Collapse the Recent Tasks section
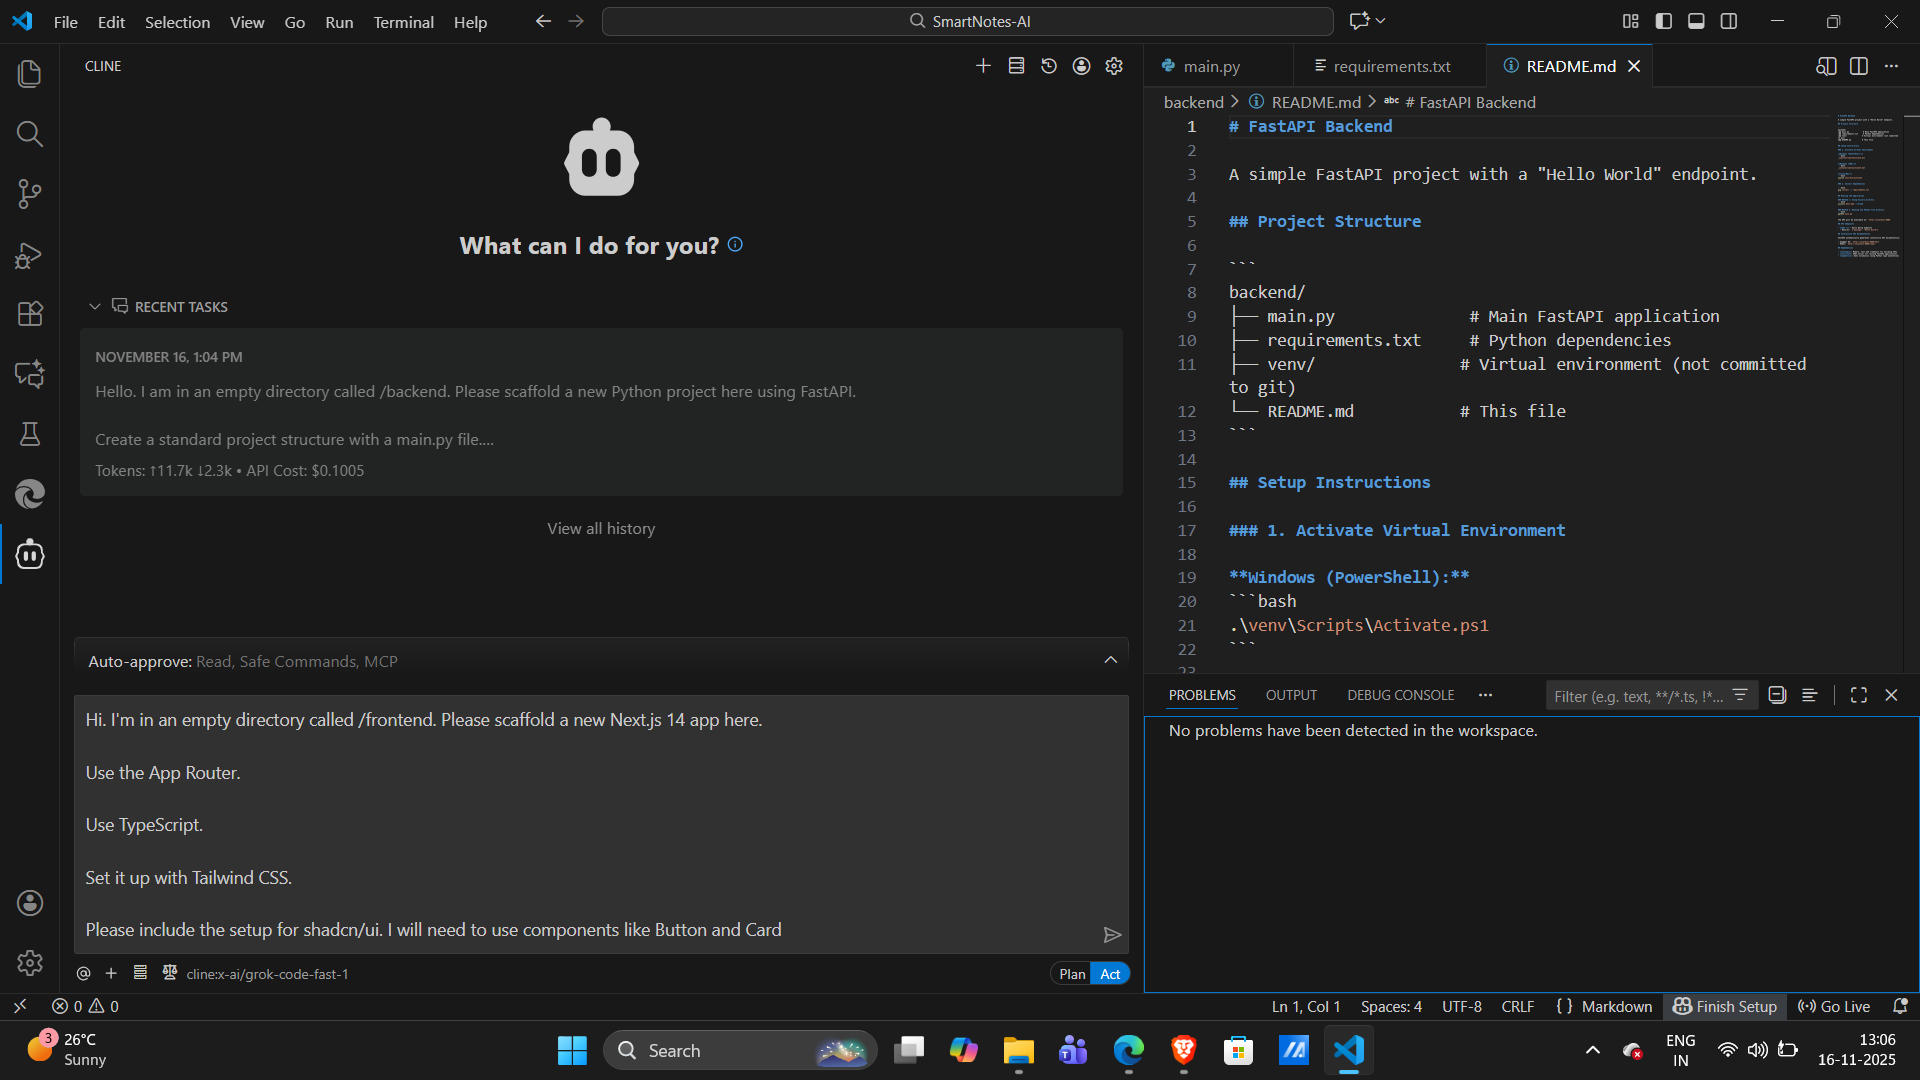Viewport: 1920px width, 1080px height. tap(95, 307)
